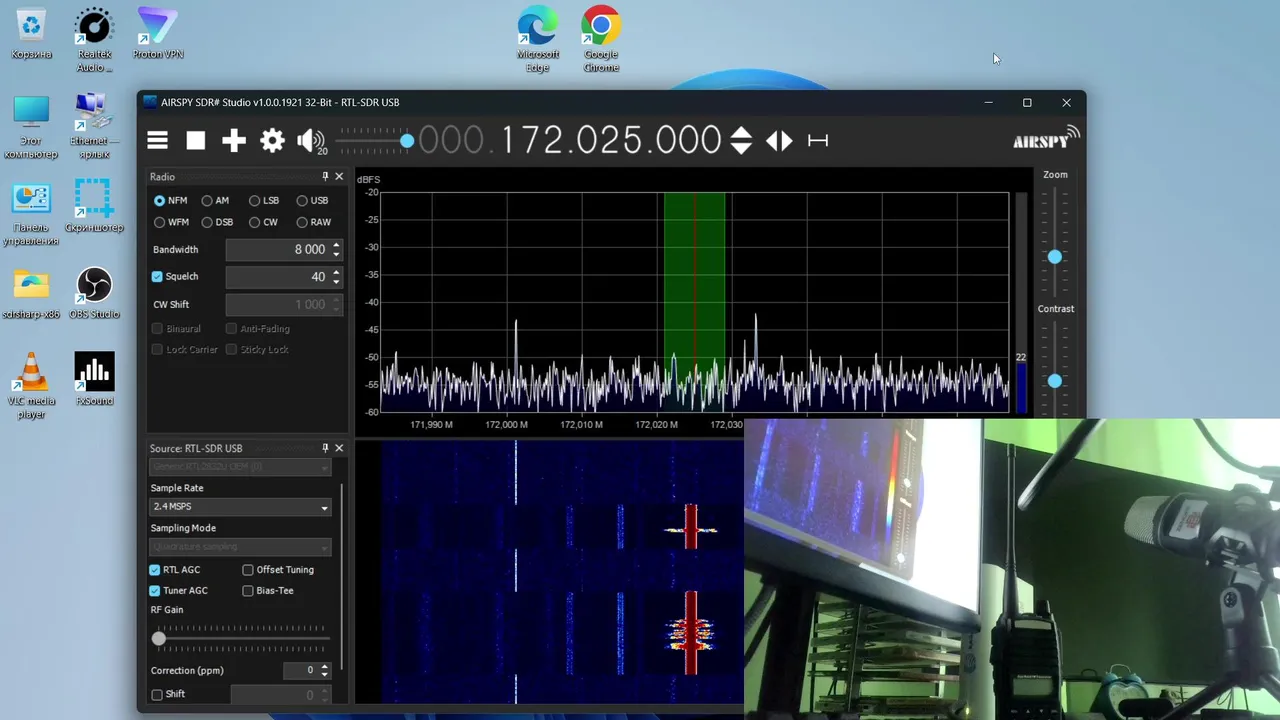The width and height of the screenshot is (1280, 720).
Task: Select AM demodulation mode
Action: point(215,200)
